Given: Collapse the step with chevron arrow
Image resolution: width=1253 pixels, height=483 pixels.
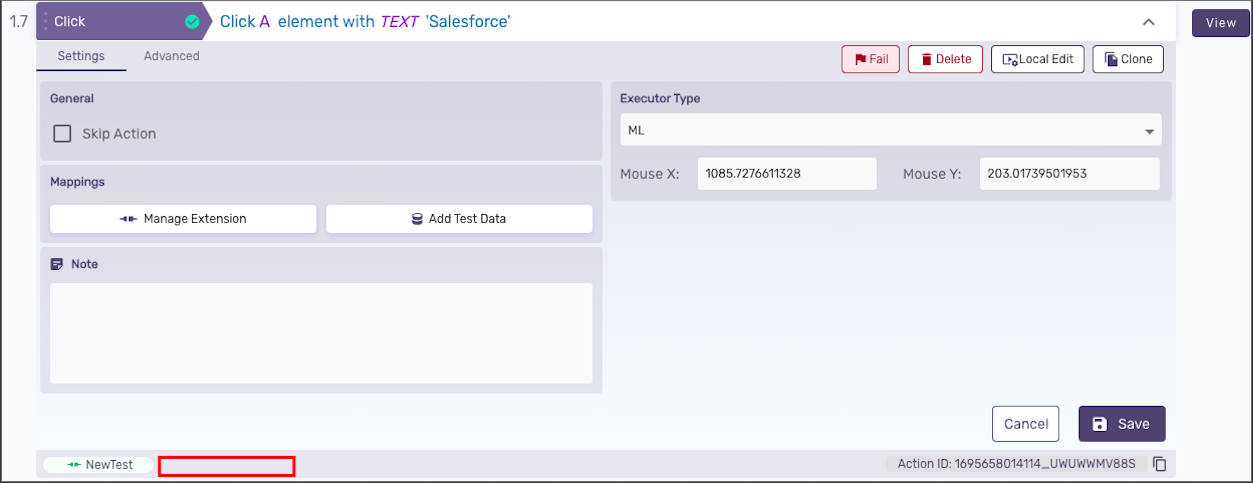Looking at the screenshot, I should tap(1148, 22).
